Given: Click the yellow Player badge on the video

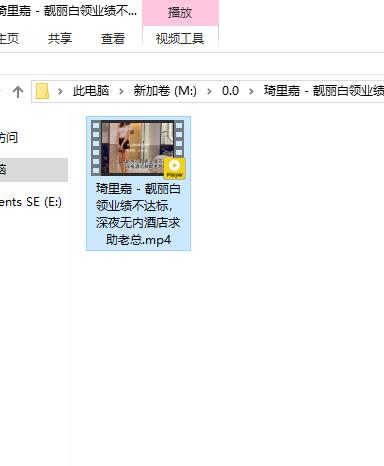Looking at the screenshot, I should (174, 168).
